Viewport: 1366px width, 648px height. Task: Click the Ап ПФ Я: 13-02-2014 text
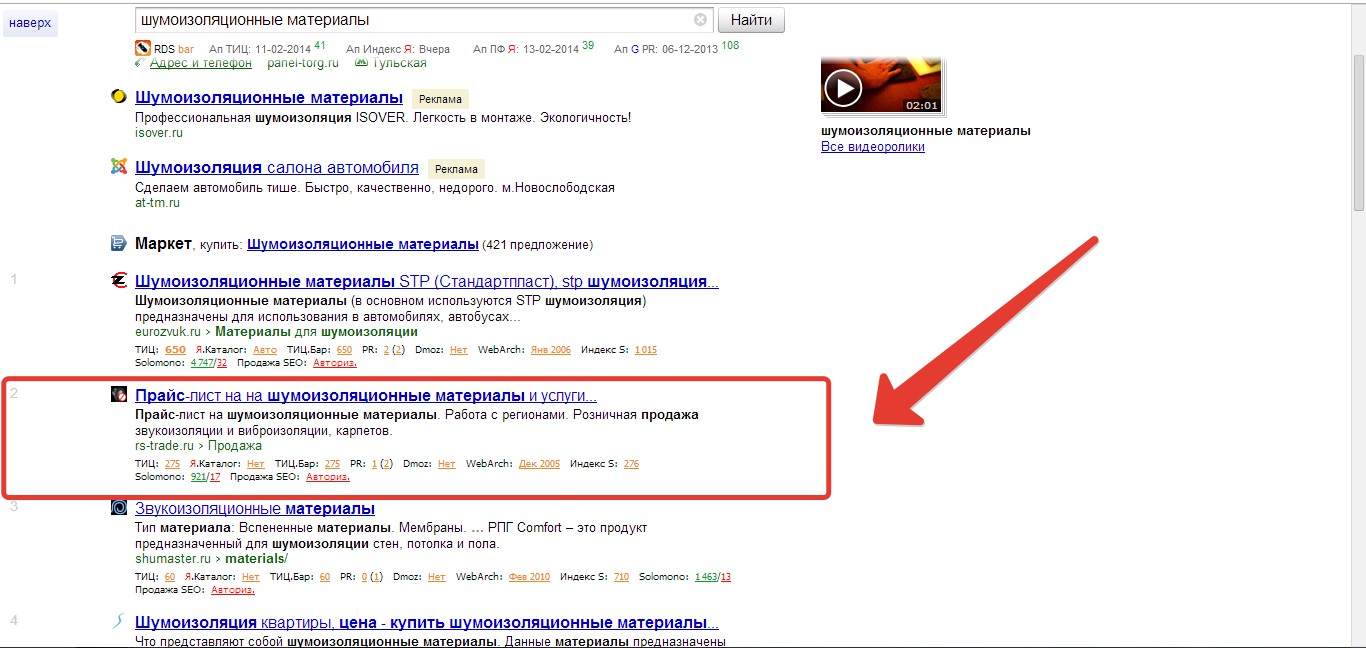tap(526, 49)
